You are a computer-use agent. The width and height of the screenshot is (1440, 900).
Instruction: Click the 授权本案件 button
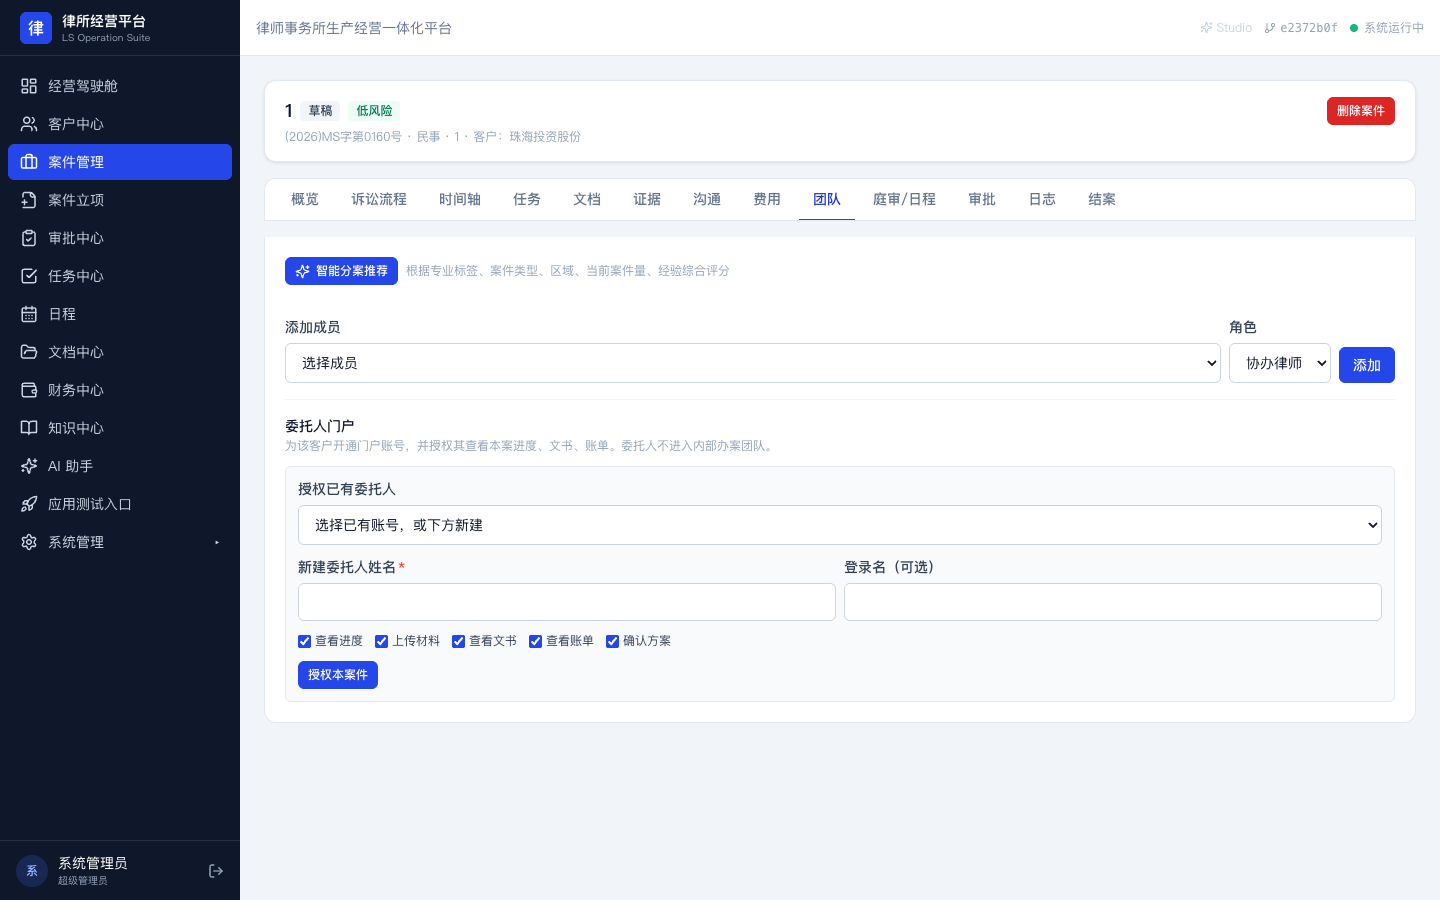pyautogui.click(x=338, y=675)
